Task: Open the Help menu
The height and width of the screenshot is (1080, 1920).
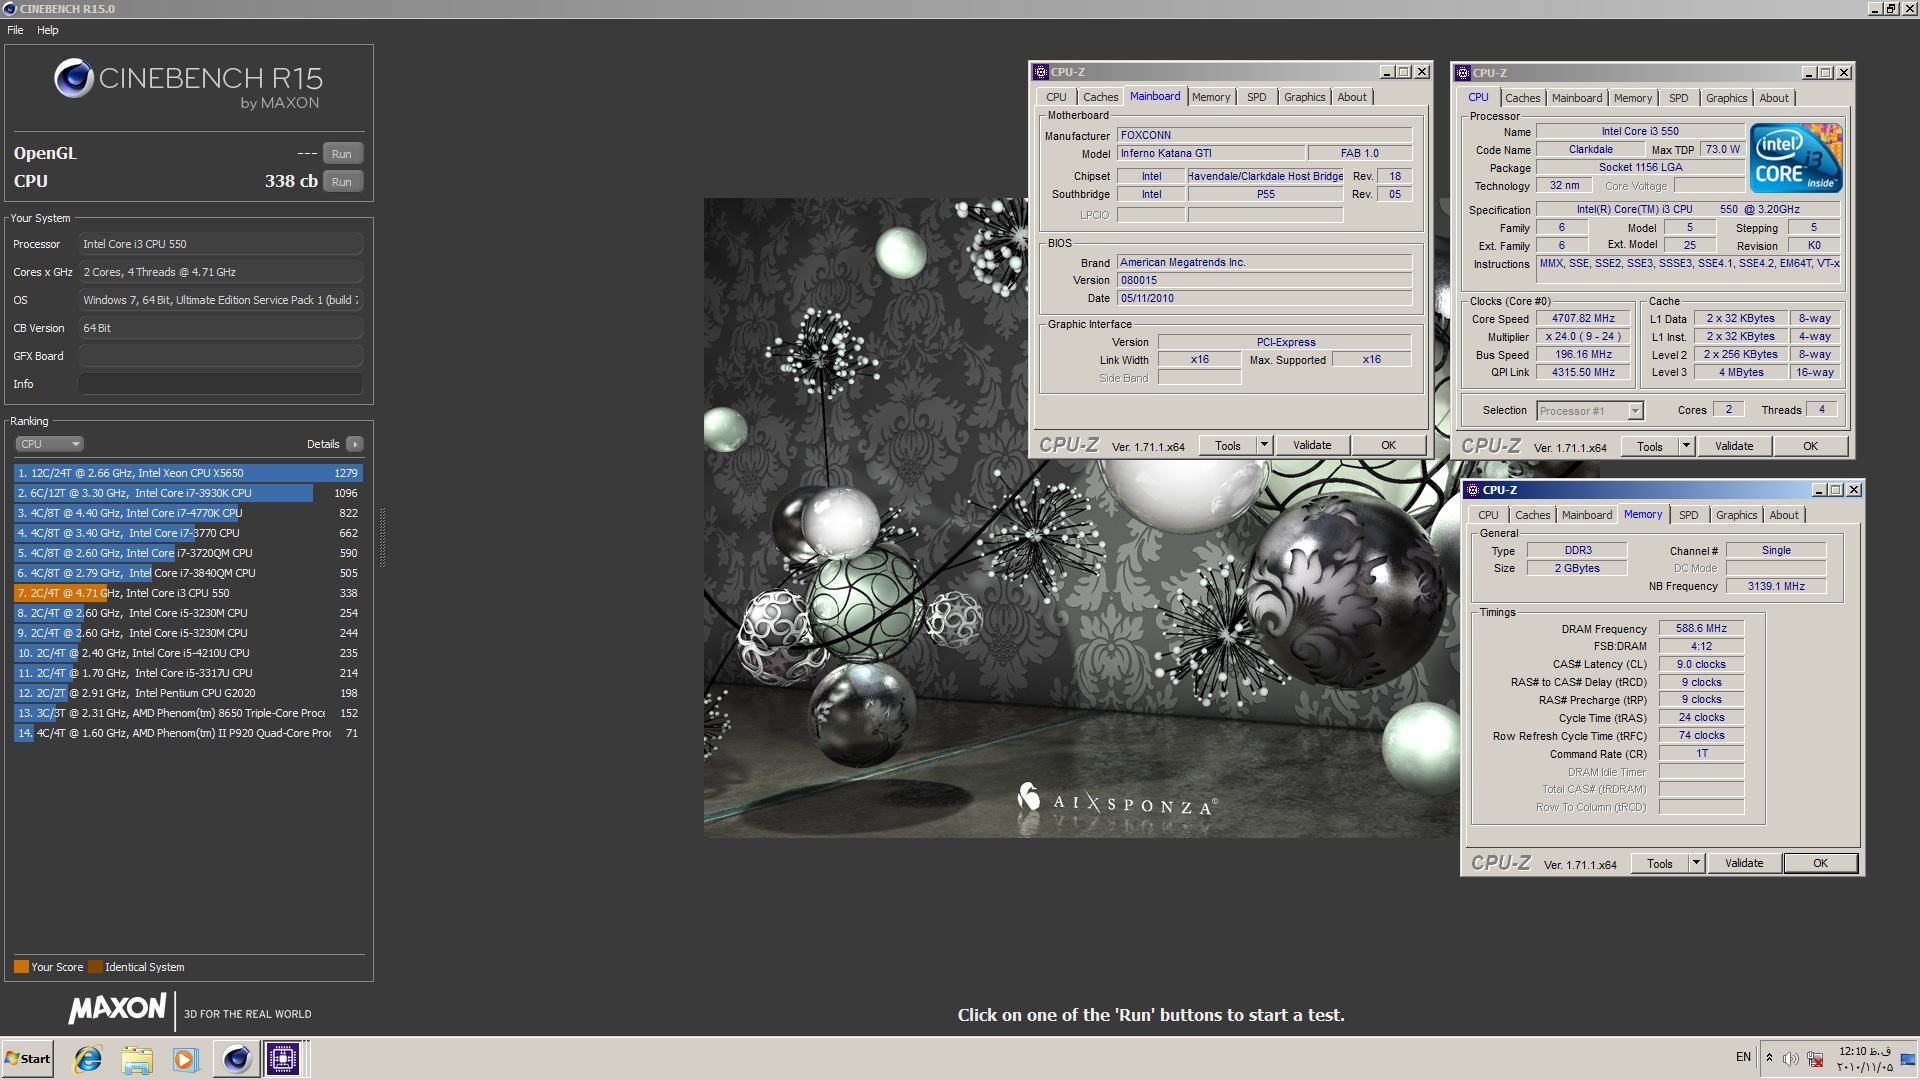Action: (x=48, y=30)
